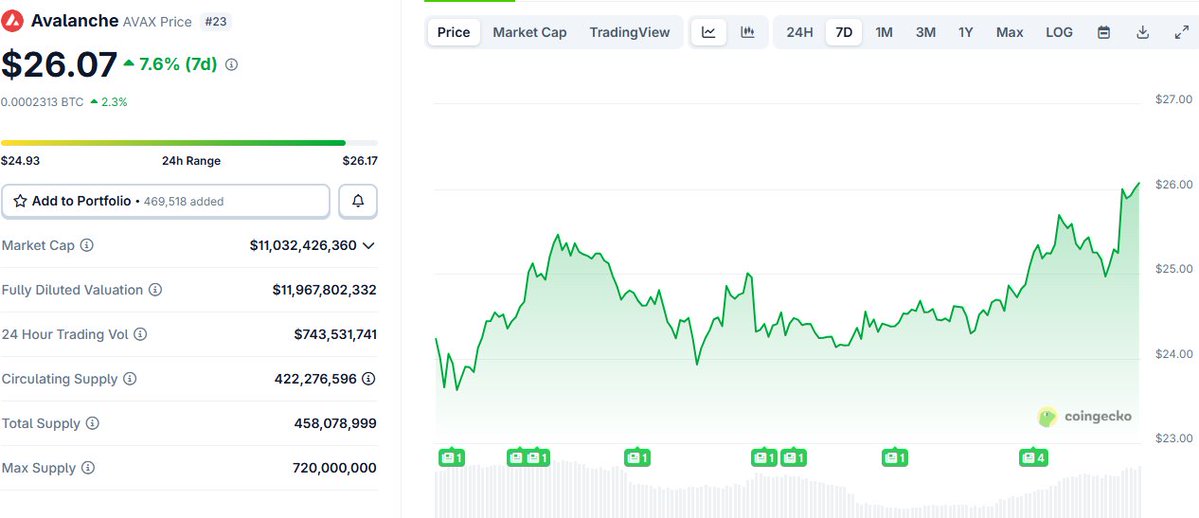Click the $743,531,741 trading volume value
1199x518 pixels.
(335, 334)
